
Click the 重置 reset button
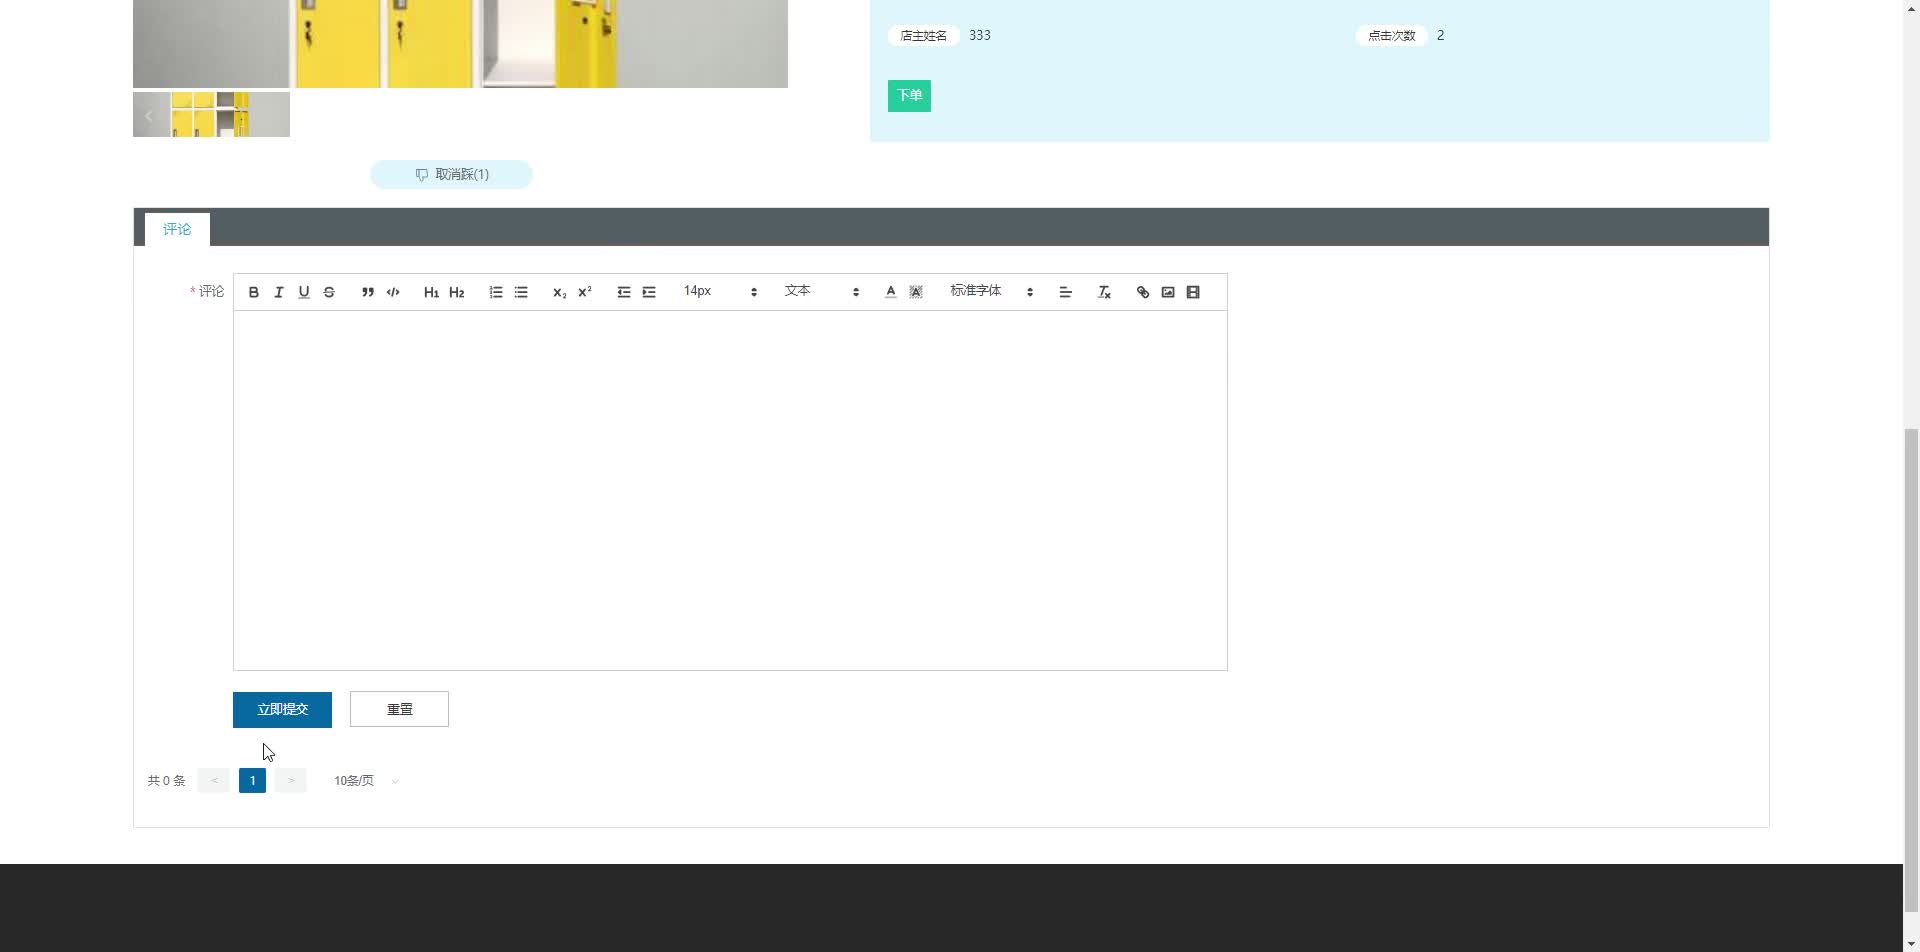[399, 709]
